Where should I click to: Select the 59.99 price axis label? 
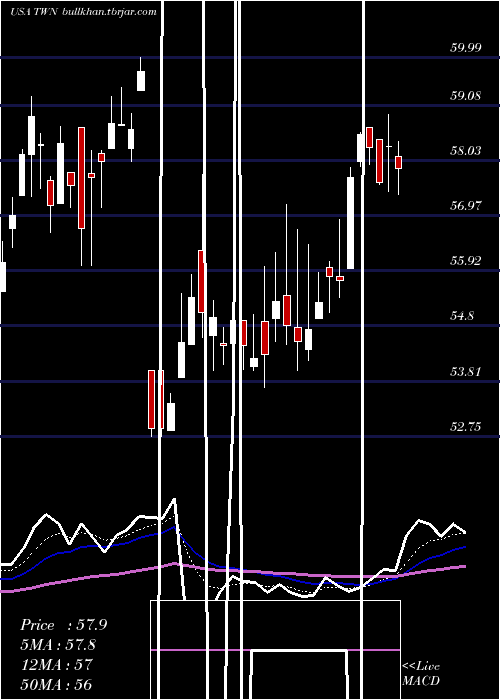466,47
